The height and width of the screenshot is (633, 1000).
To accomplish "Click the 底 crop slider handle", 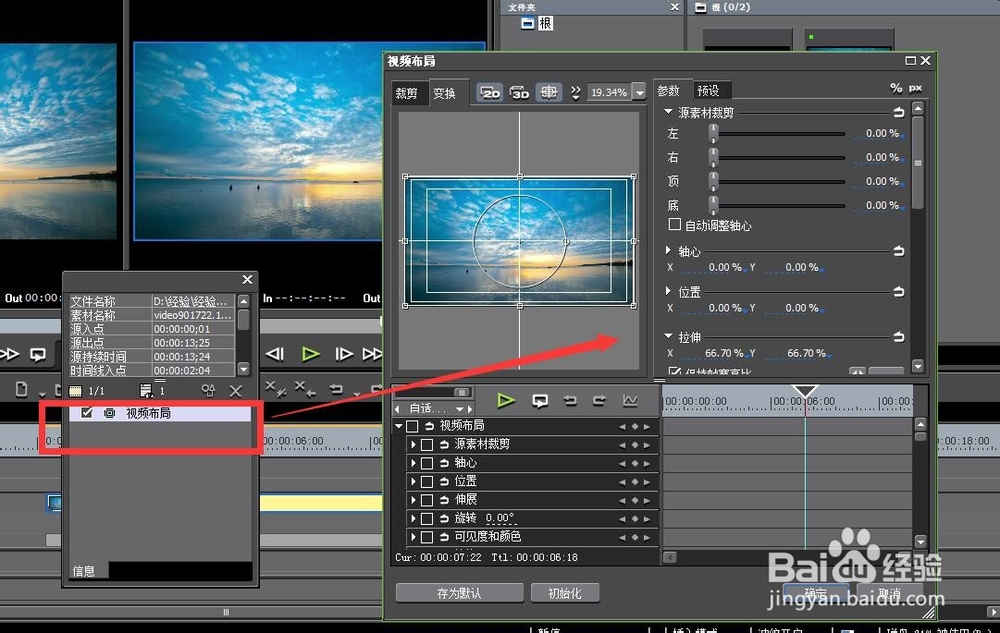I will click(x=713, y=205).
